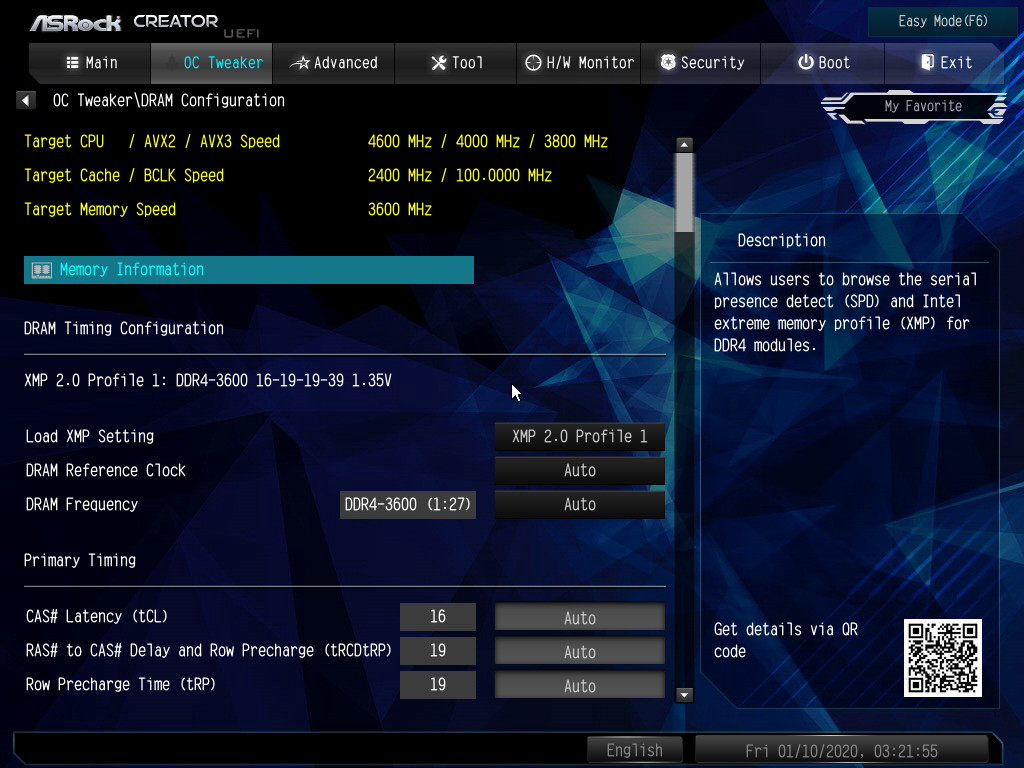
Task: Click the Memory Information book icon
Action: [x=41, y=270]
